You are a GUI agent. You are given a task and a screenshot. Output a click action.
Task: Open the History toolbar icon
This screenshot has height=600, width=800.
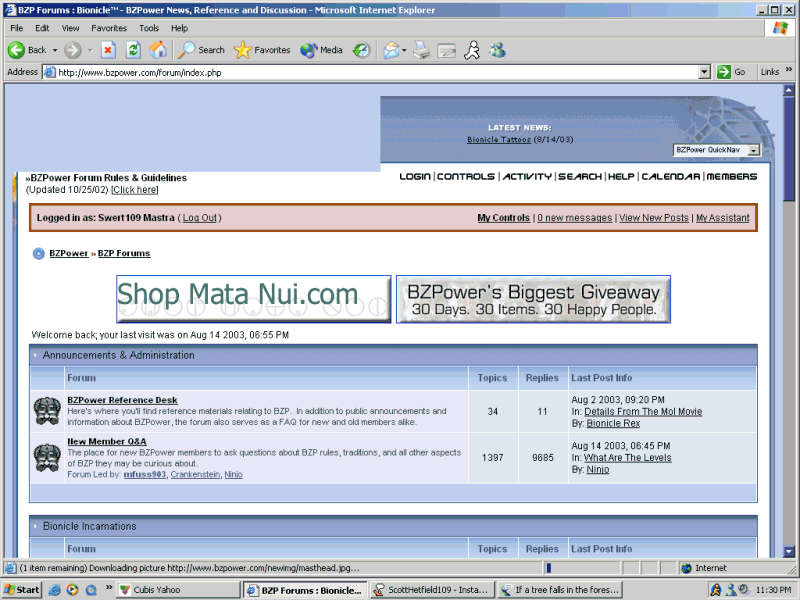(362, 50)
